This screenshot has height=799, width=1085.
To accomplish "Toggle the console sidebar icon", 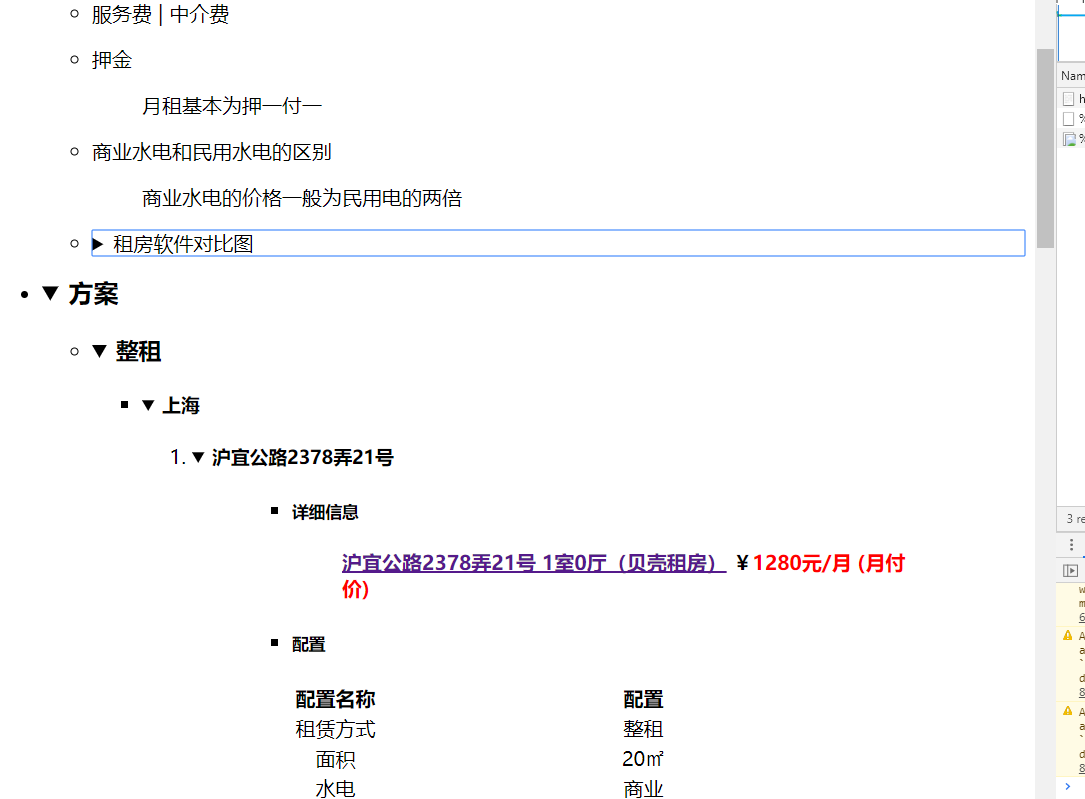I will coord(1070,571).
